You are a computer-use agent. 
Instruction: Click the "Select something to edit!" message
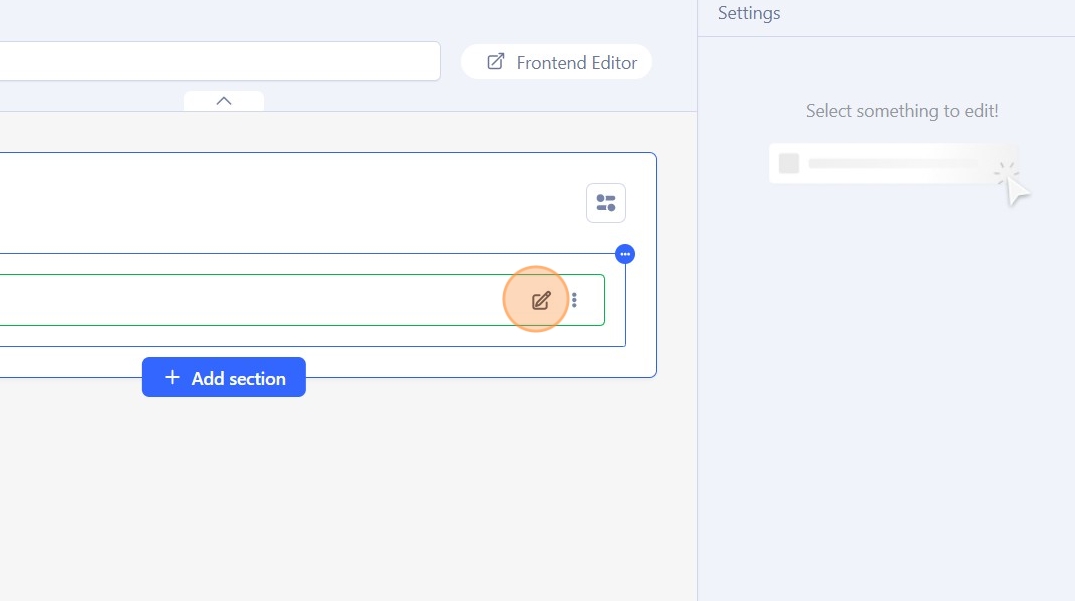coord(902,111)
